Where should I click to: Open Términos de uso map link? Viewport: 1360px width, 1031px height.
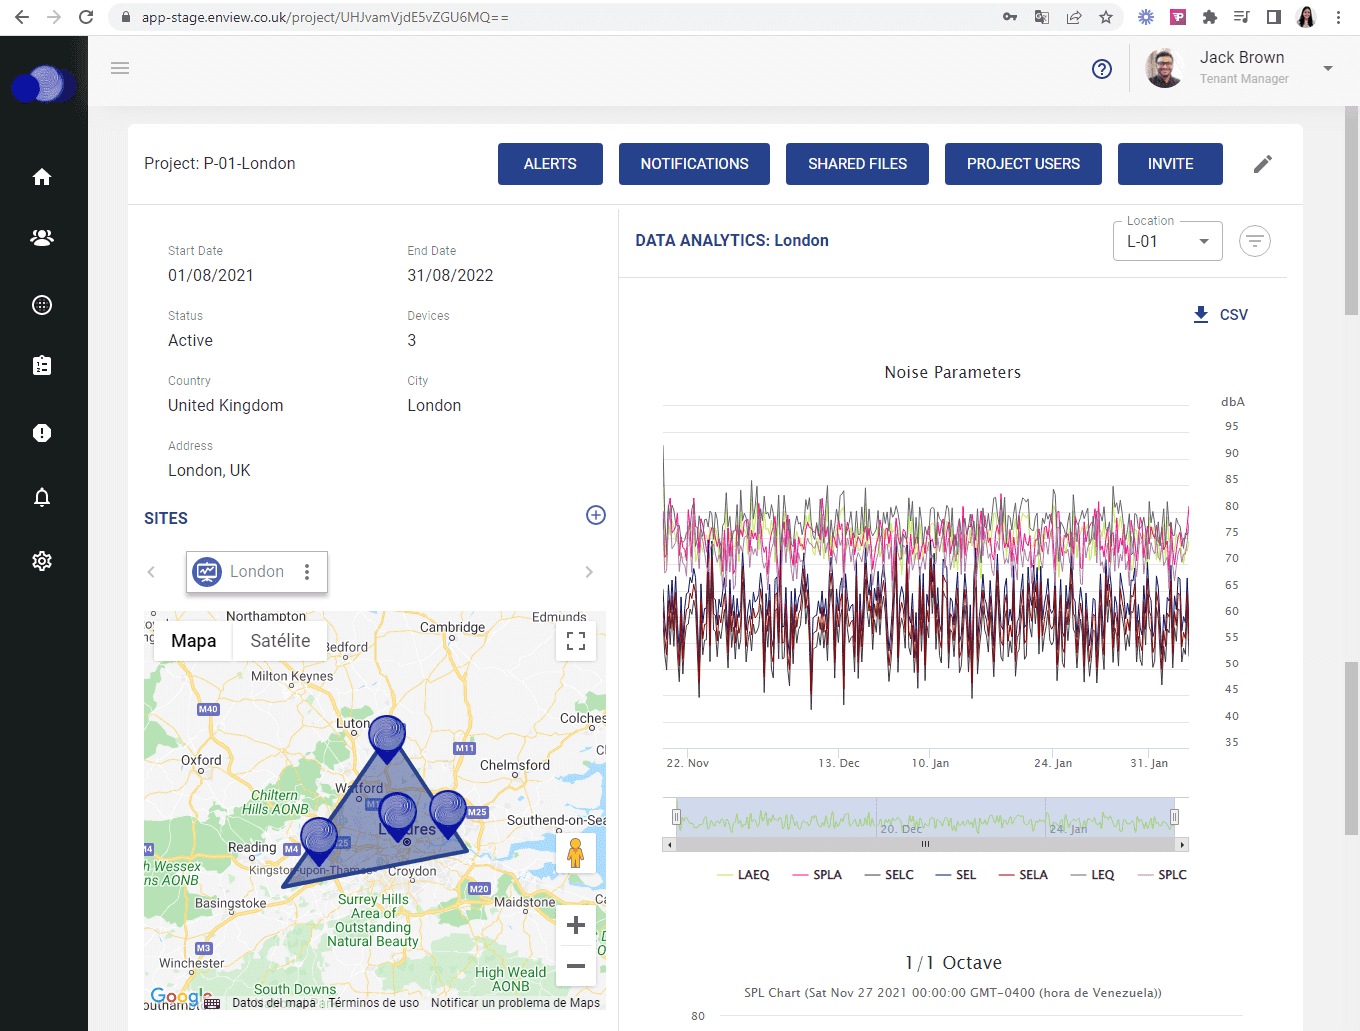point(374,1003)
